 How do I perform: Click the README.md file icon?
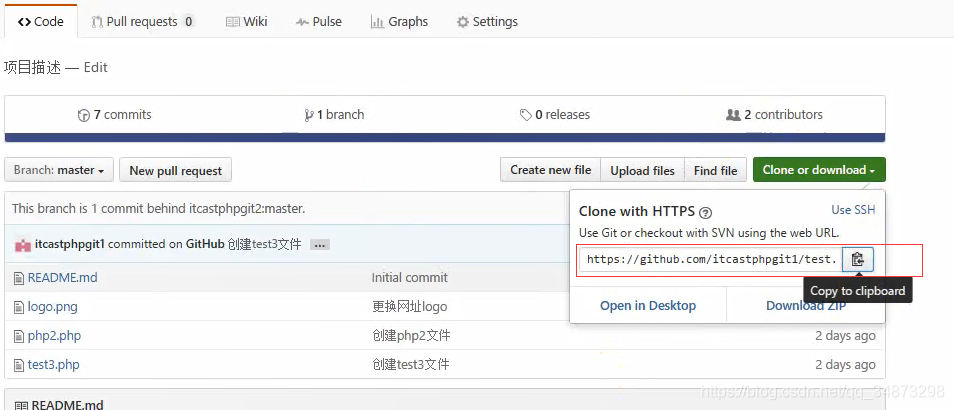coord(19,278)
